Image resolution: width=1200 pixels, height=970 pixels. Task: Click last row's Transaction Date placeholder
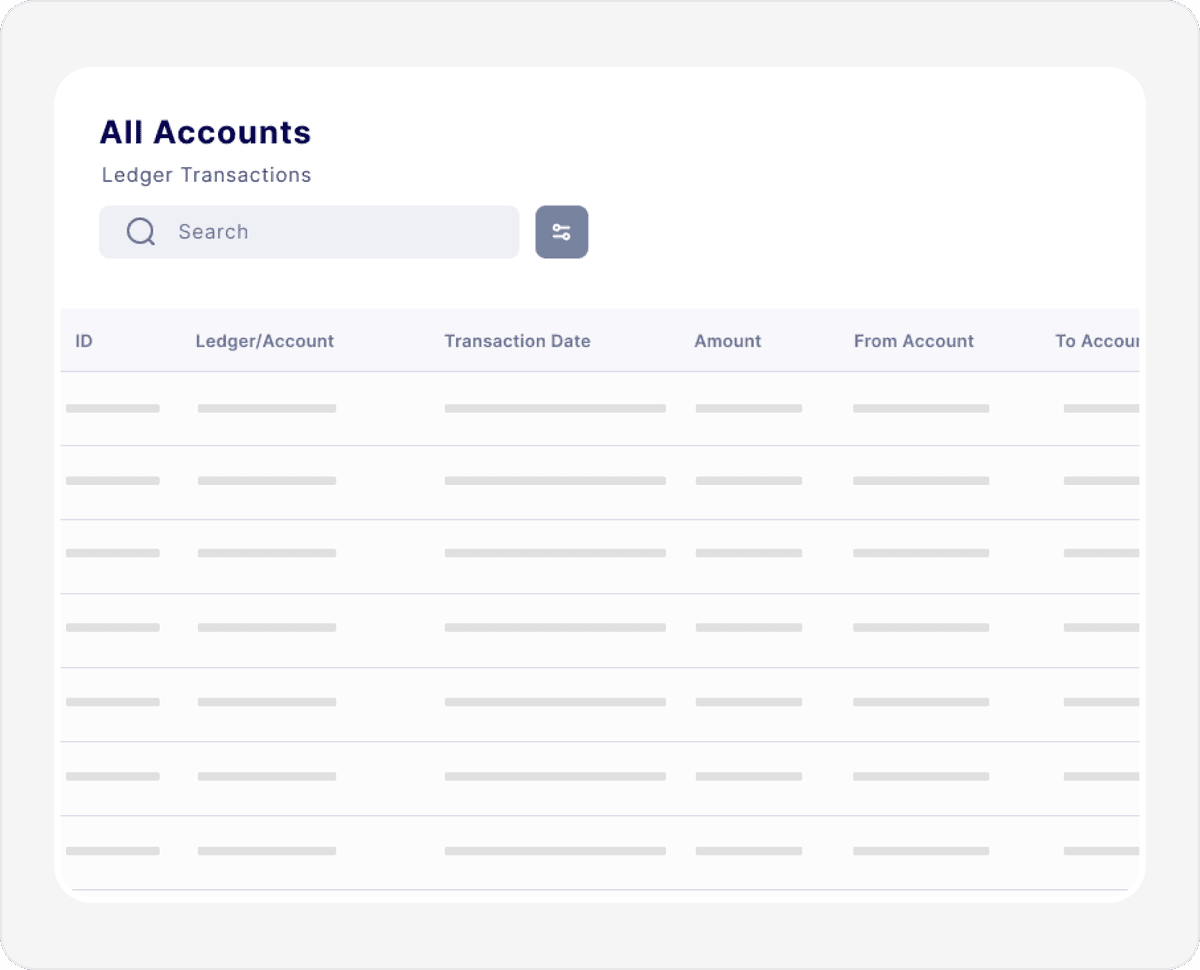pos(555,851)
